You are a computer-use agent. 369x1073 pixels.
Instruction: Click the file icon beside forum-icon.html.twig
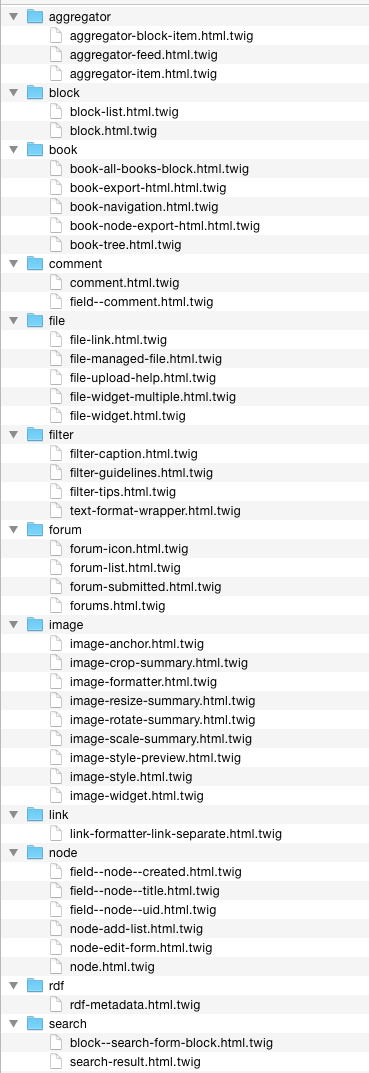pos(57,548)
